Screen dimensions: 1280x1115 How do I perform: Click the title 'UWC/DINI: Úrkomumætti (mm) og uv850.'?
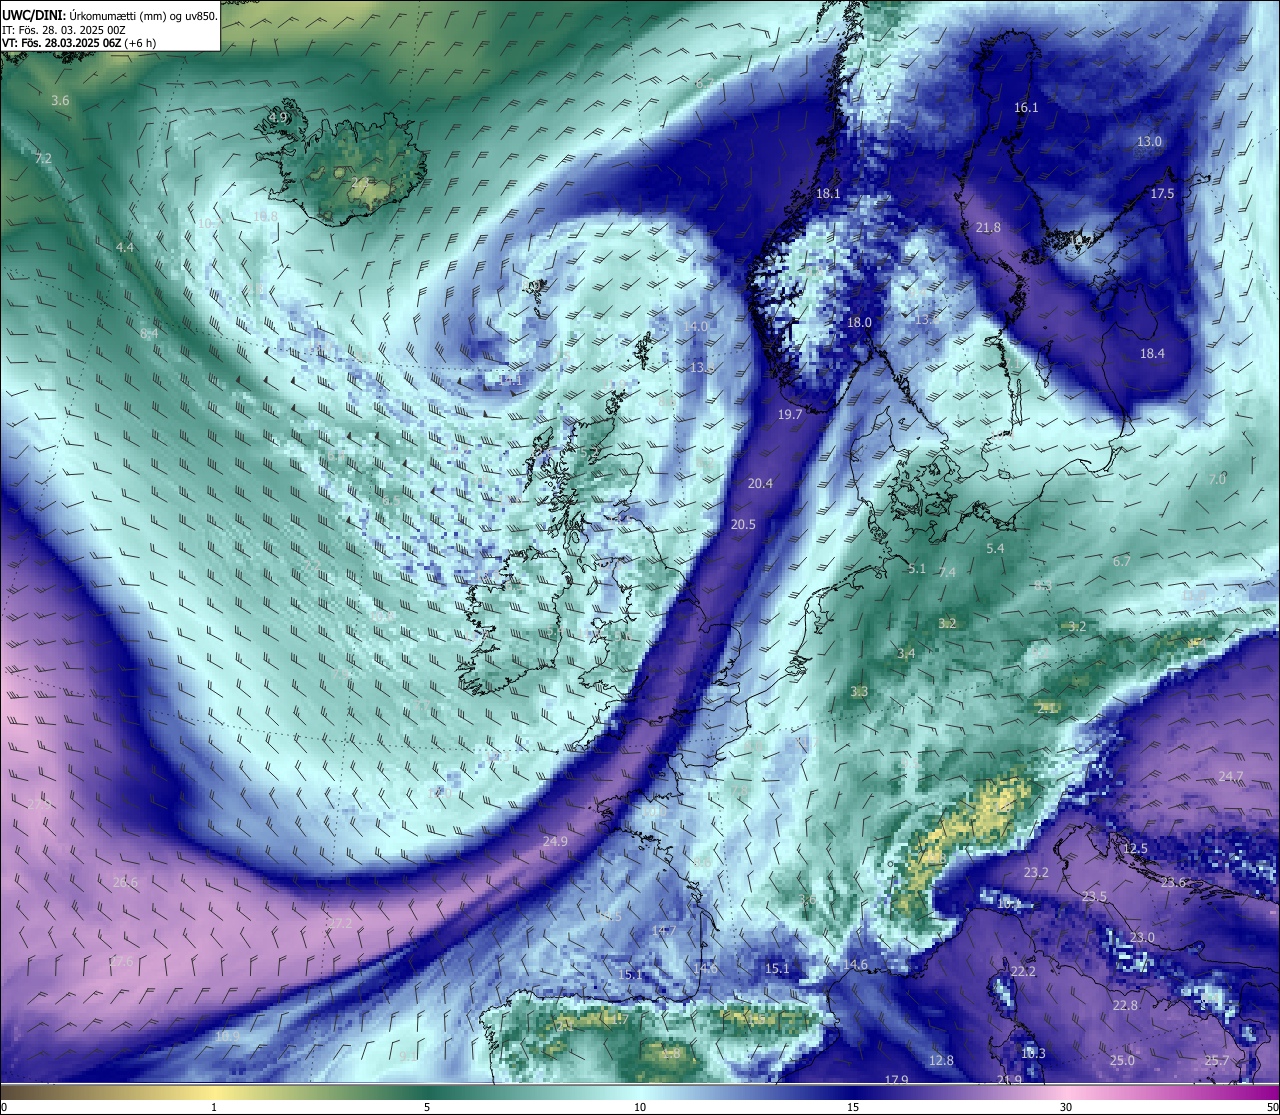tap(110, 16)
